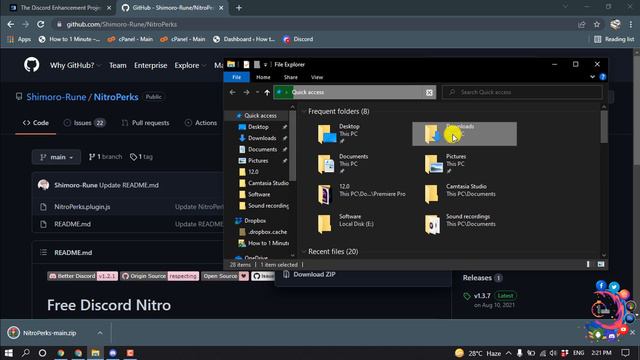
Task: Open the Shimoro-Rune profile link
Action: coord(56,97)
